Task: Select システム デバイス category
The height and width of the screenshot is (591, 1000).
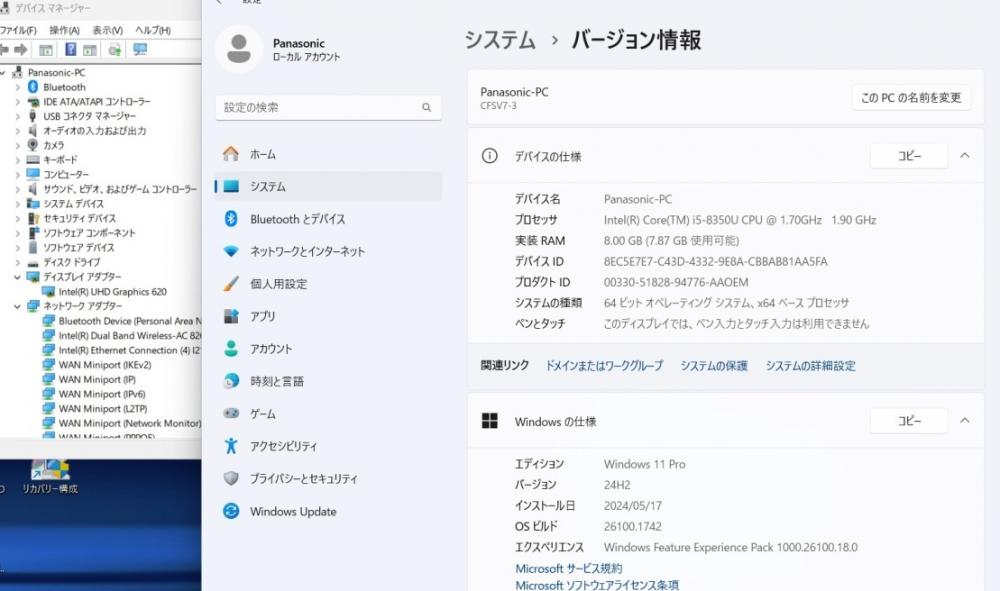Action: click(x=73, y=203)
